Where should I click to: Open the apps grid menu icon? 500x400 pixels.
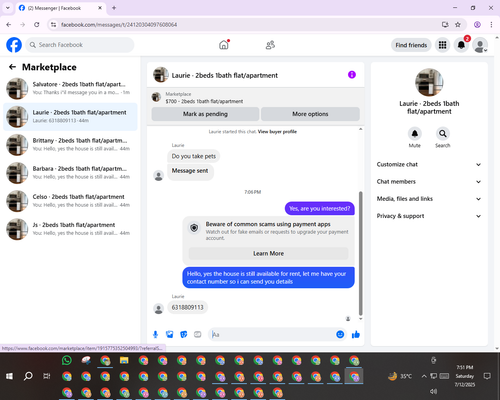coord(442,45)
